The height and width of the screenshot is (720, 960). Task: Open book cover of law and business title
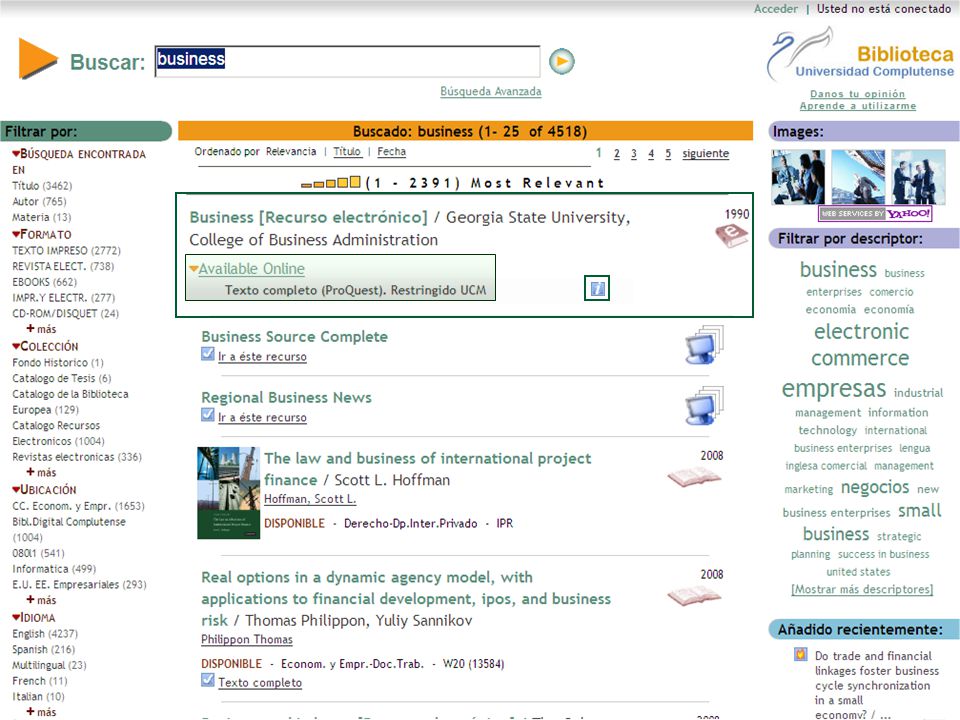[x=228, y=493]
